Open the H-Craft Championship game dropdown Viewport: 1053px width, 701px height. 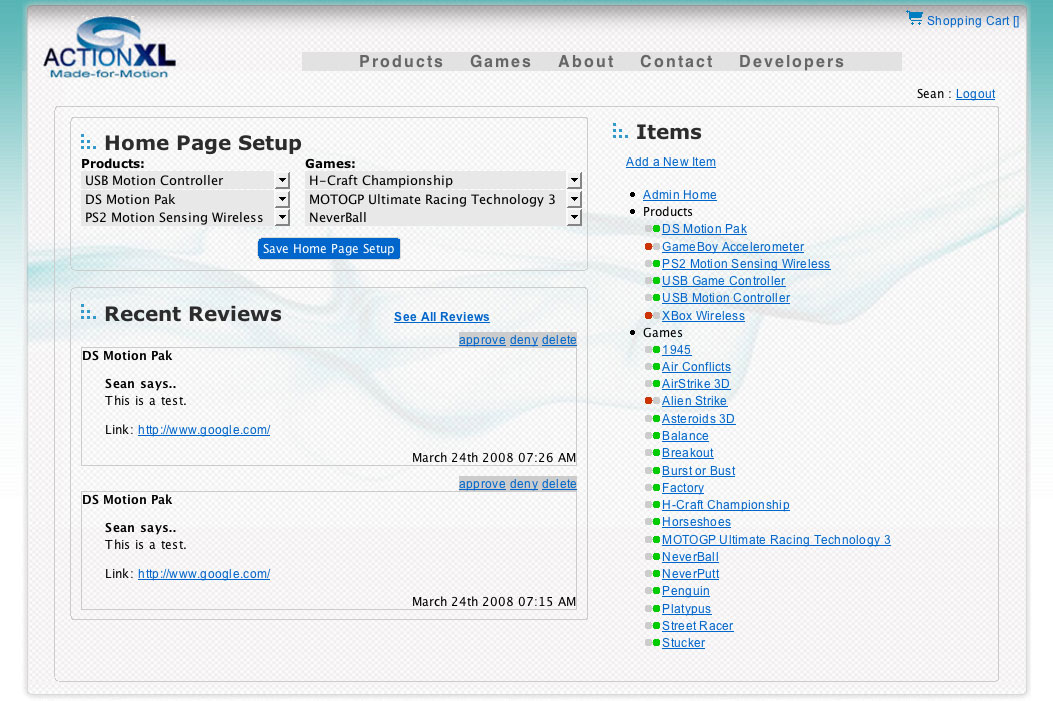(x=443, y=181)
